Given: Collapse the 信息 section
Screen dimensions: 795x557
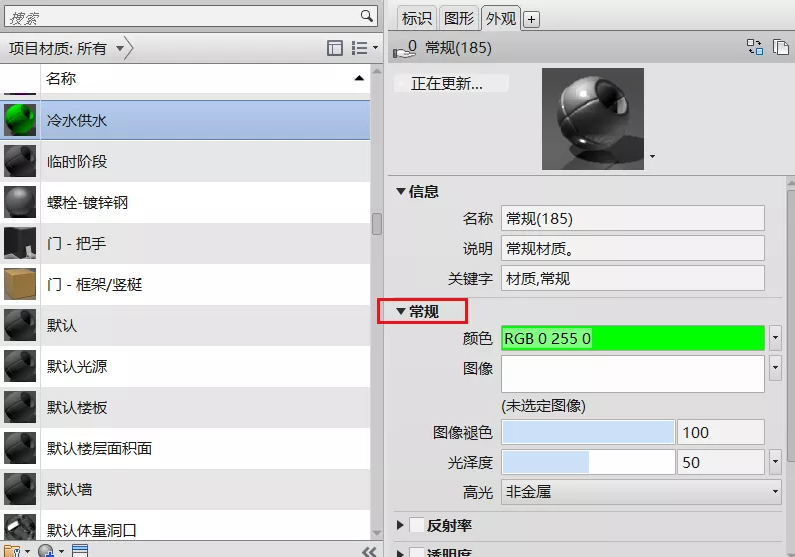Looking at the screenshot, I should pos(401,191).
